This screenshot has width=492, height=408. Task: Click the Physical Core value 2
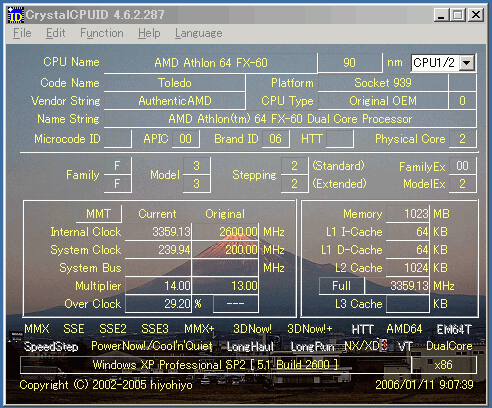462,139
